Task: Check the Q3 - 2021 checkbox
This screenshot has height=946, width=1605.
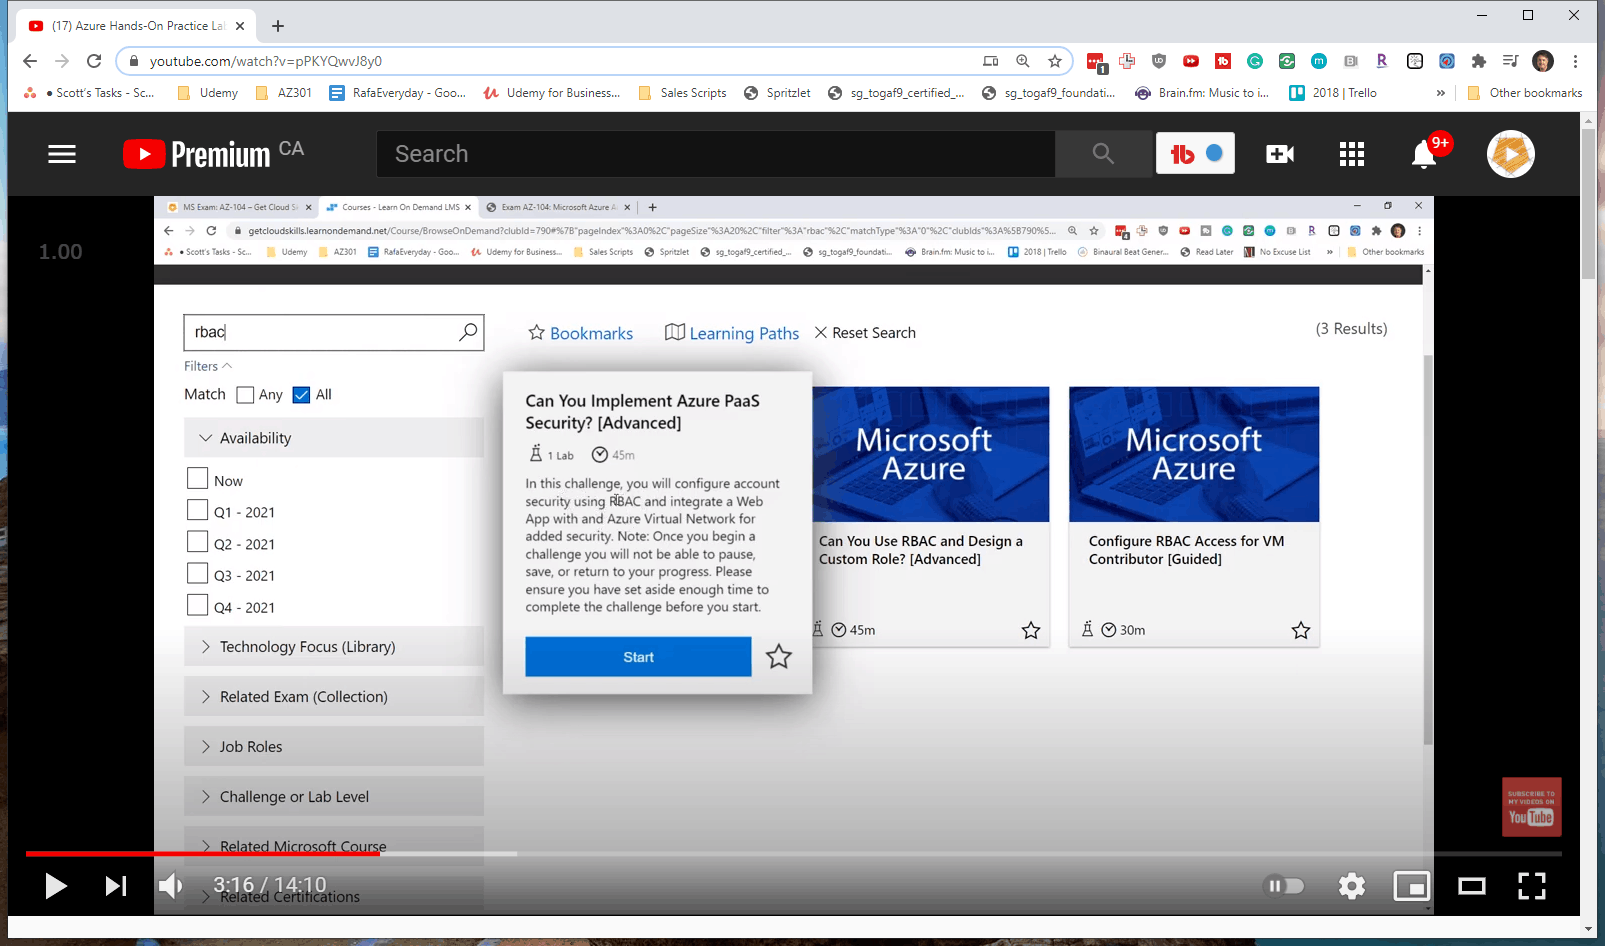Action: tap(198, 573)
